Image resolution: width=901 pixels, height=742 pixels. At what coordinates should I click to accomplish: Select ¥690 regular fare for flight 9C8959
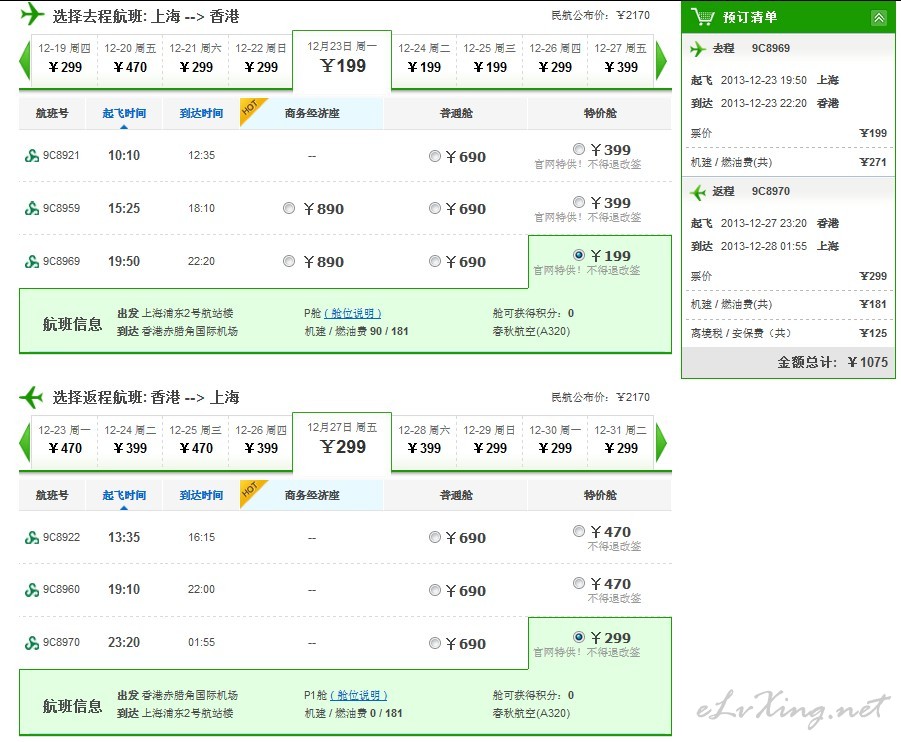coord(435,208)
